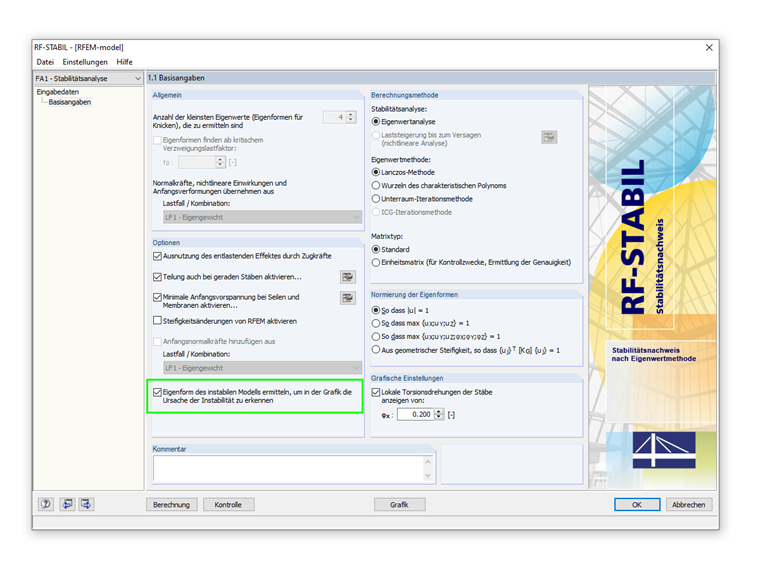Click the Grafik button
The height and width of the screenshot is (570, 760).
[399, 505]
